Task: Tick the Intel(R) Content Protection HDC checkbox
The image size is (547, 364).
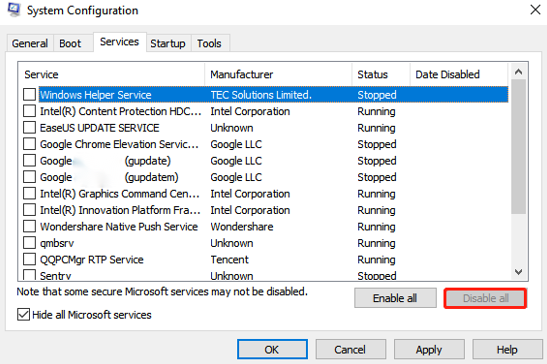Action: pyautogui.click(x=29, y=111)
